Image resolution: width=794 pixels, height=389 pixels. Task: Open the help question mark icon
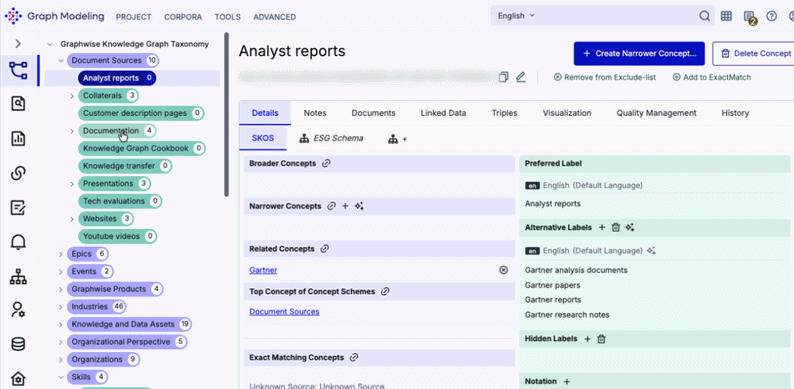click(771, 16)
